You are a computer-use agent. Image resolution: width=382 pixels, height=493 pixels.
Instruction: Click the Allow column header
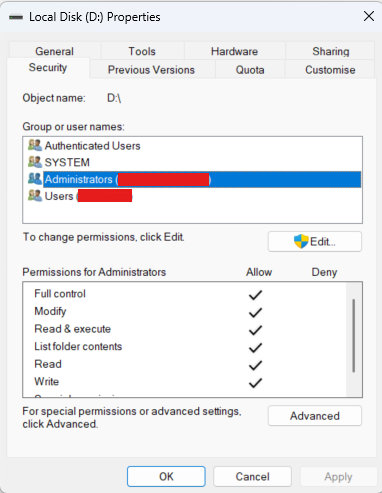259,272
